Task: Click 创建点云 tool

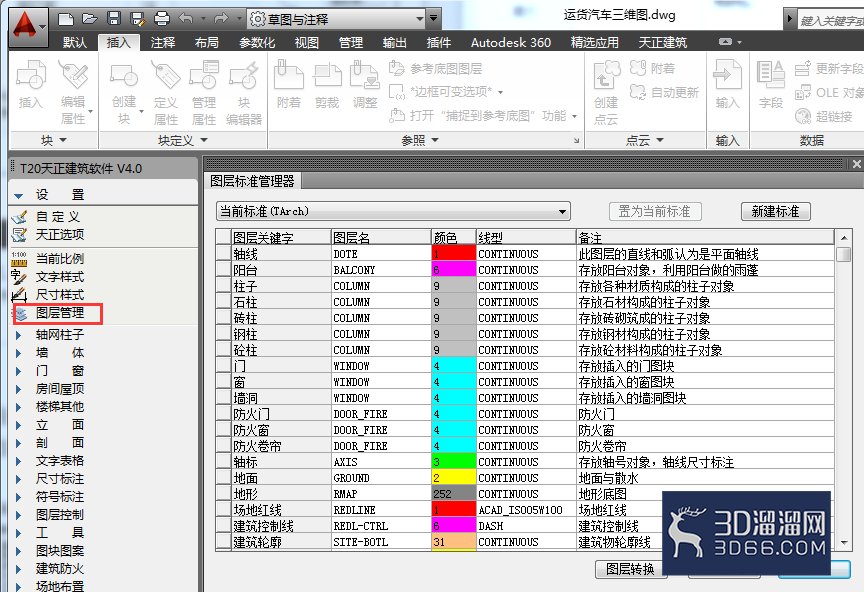Action: coord(606,93)
